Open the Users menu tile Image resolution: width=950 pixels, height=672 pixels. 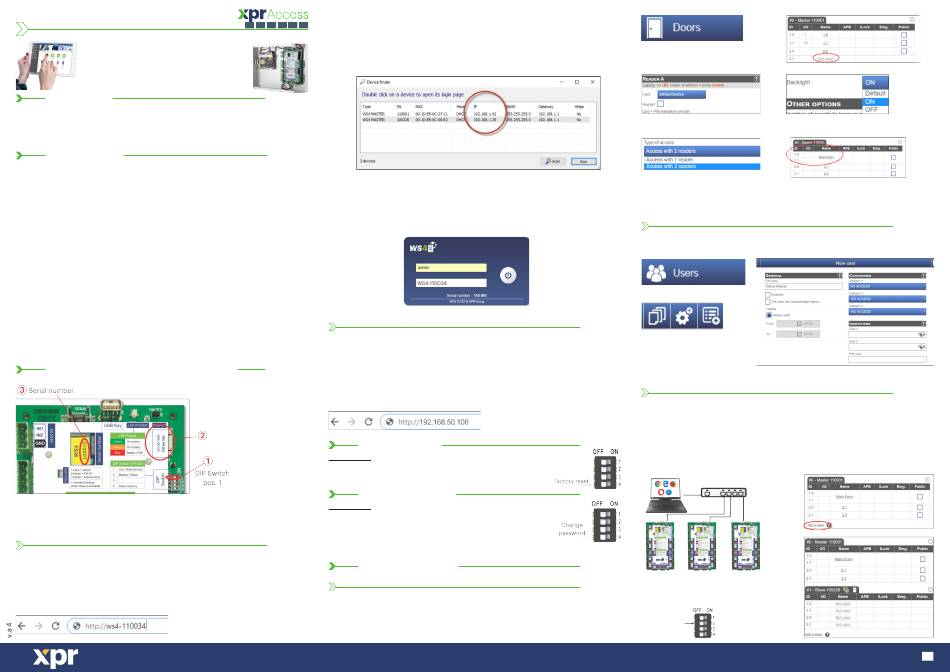click(x=693, y=272)
